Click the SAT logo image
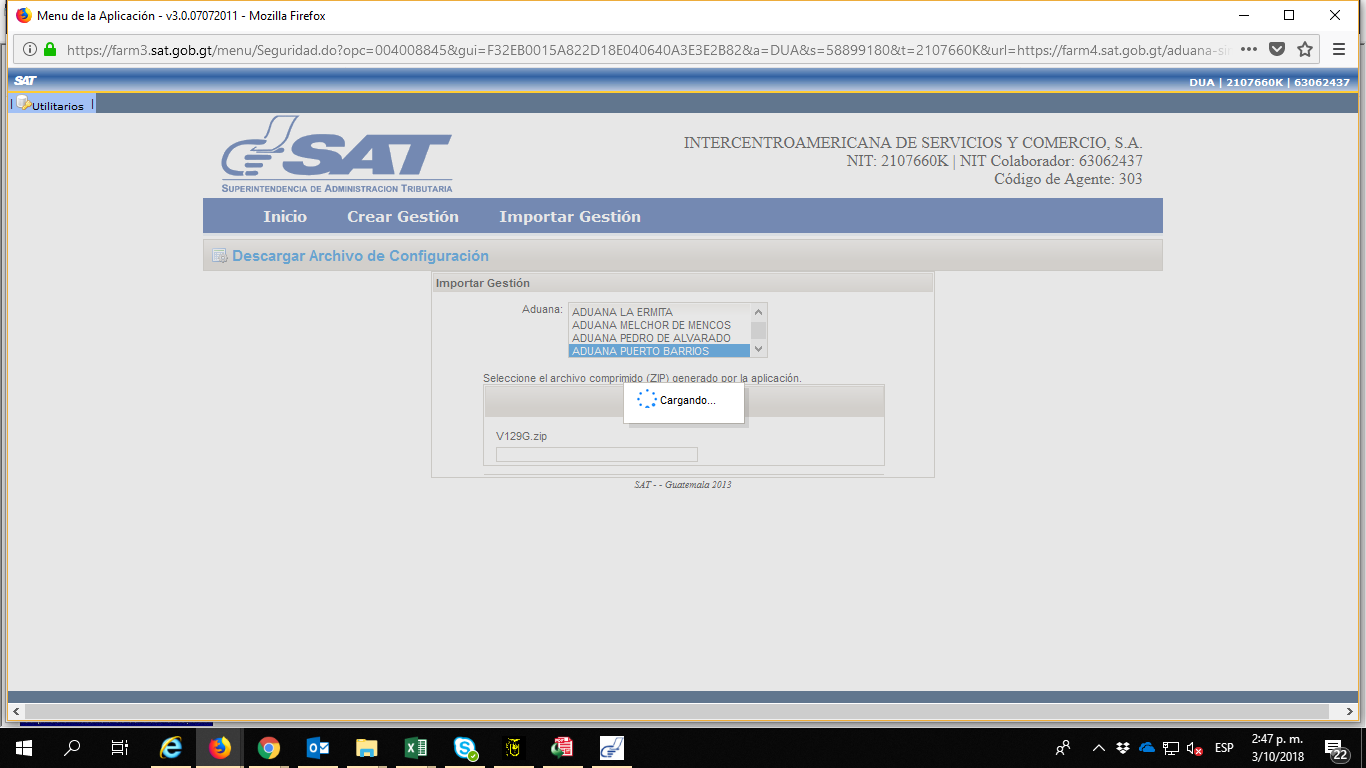1366x768 pixels. point(336,154)
